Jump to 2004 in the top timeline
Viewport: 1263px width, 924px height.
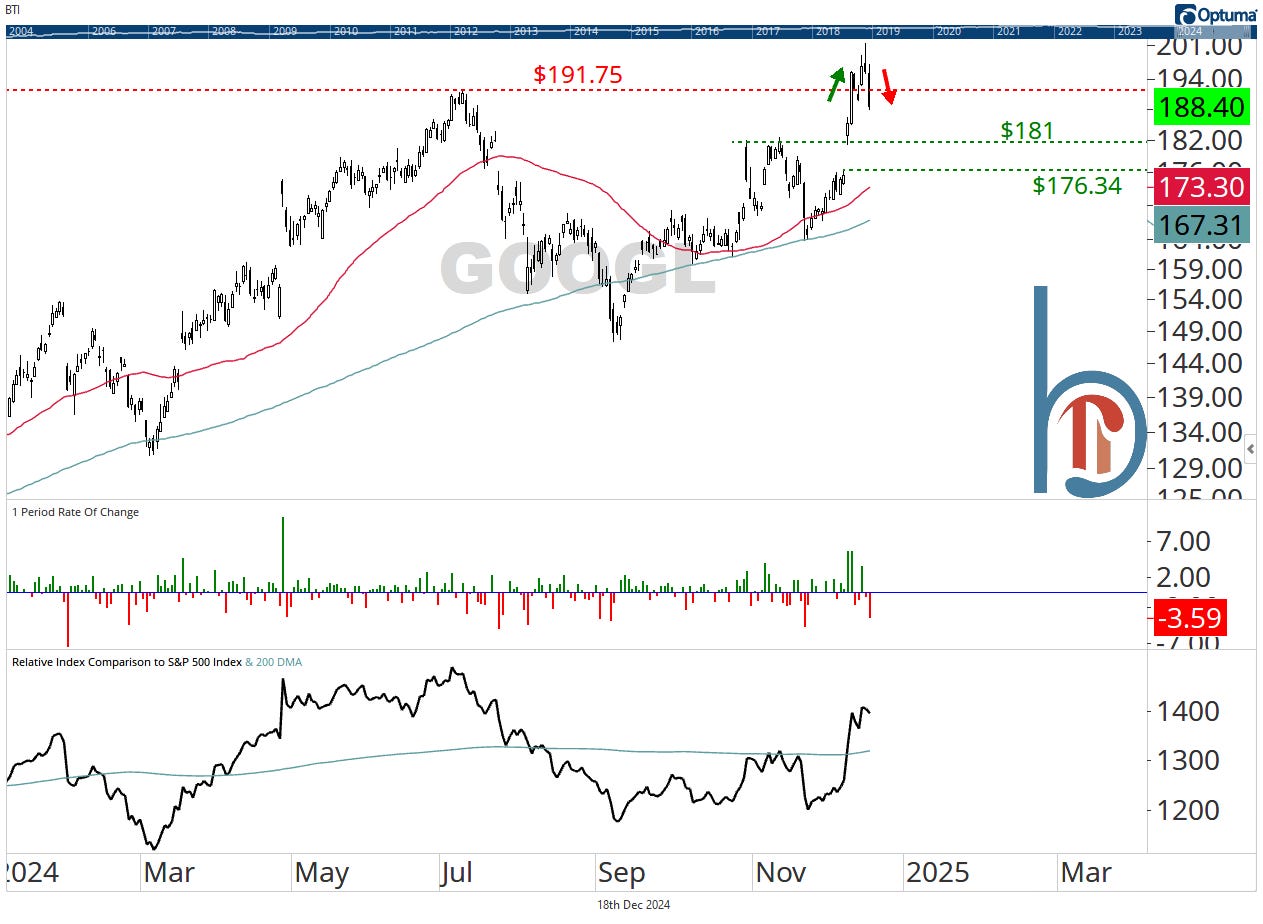click(21, 32)
